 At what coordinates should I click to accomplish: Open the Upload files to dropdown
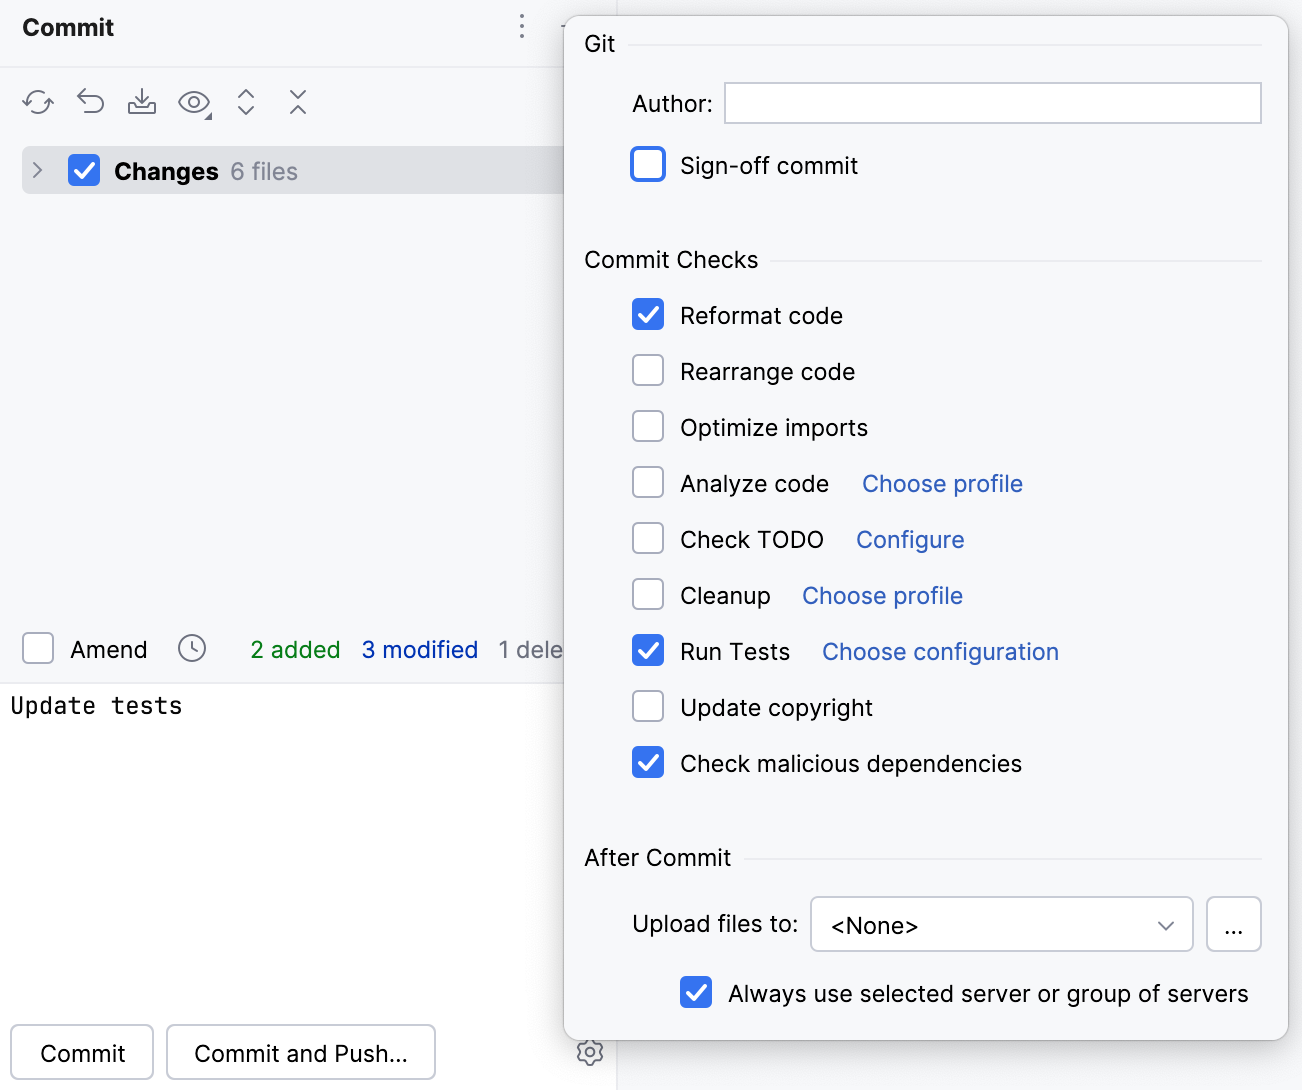tap(1002, 925)
